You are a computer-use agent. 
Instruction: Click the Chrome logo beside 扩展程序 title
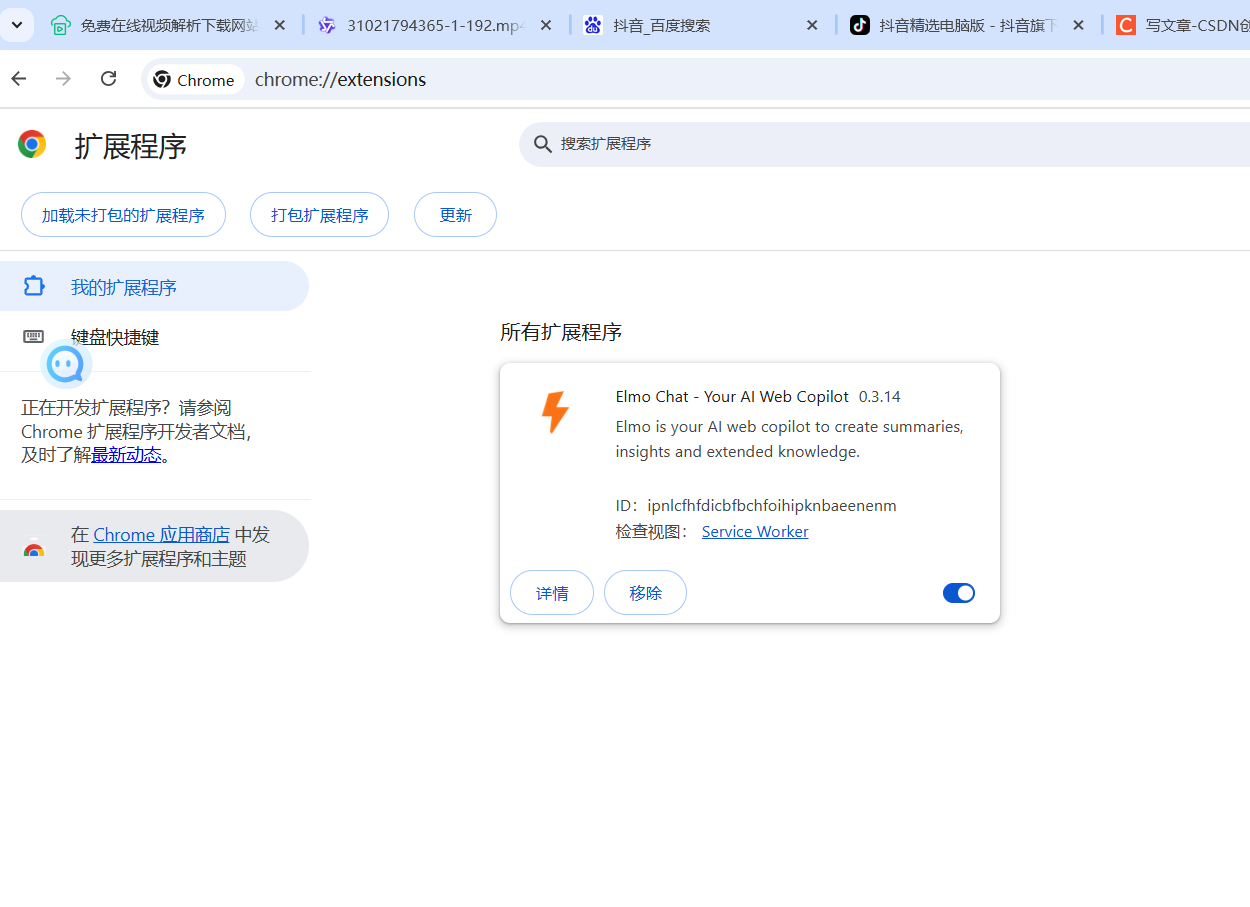[x=32, y=144]
